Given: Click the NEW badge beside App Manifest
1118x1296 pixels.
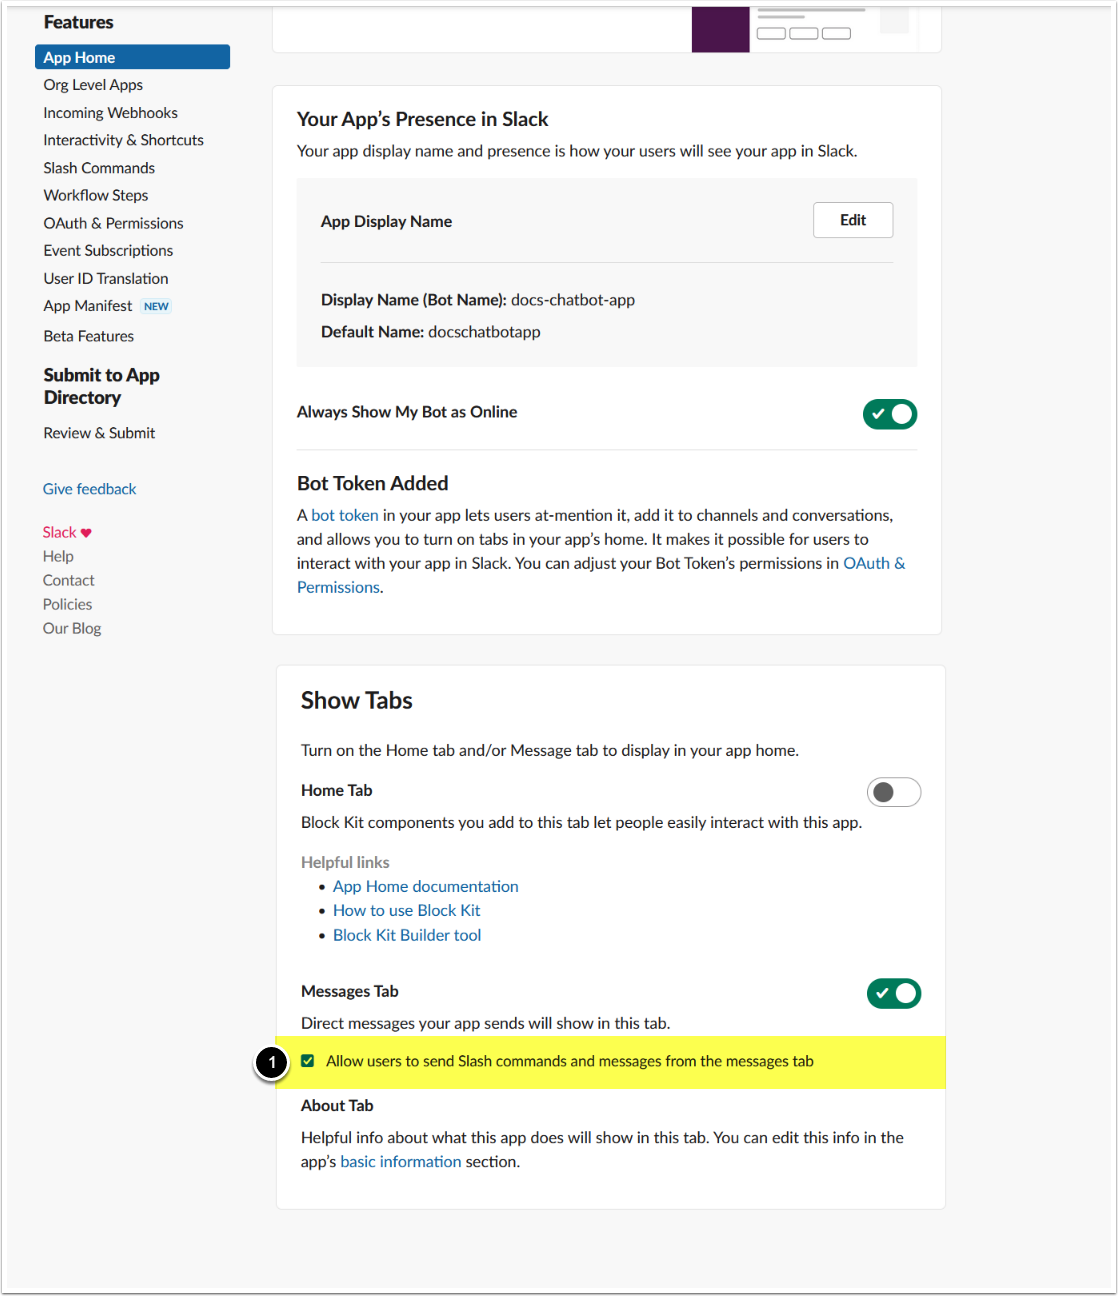Looking at the screenshot, I should 156,306.
